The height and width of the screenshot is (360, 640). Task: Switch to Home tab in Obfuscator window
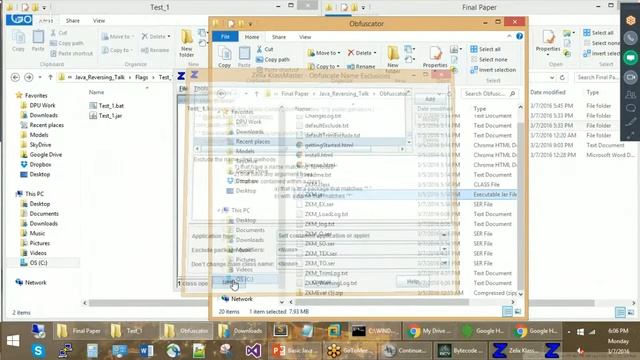click(252, 37)
